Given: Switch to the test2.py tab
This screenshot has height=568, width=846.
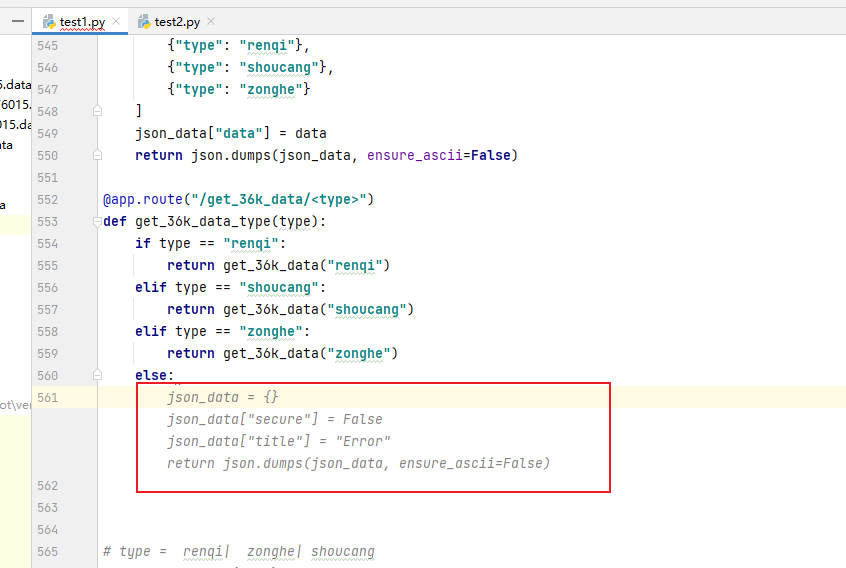Looking at the screenshot, I should click(x=178, y=21).
